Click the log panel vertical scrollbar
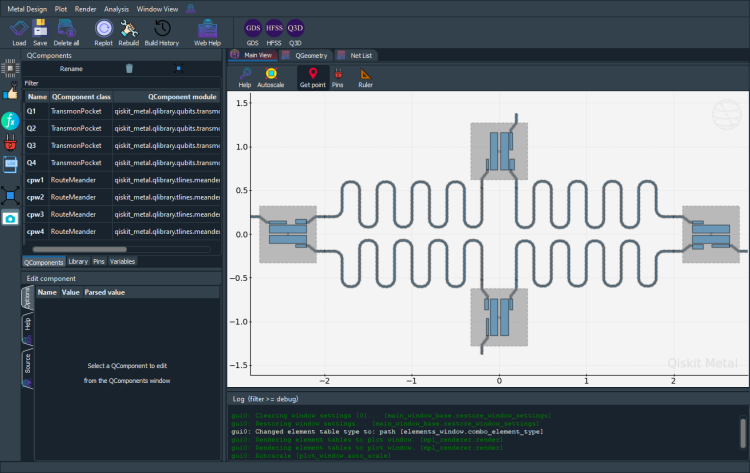 coord(743,433)
